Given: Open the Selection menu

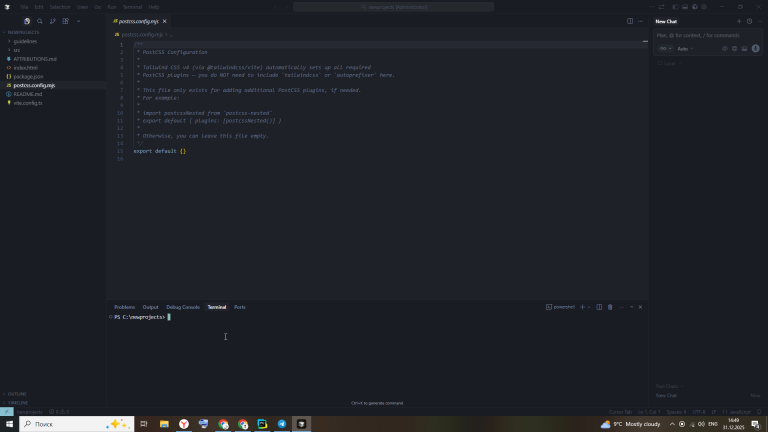Looking at the screenshot, I should pos(60,7).
